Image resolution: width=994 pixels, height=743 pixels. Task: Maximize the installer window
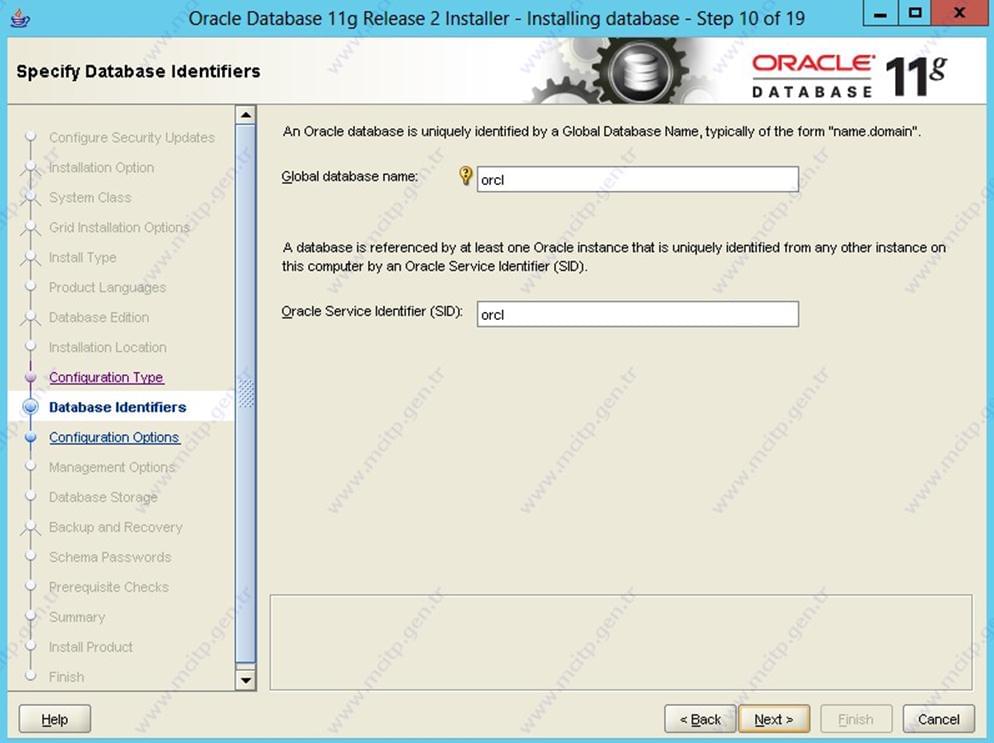[x=914, y=14]
